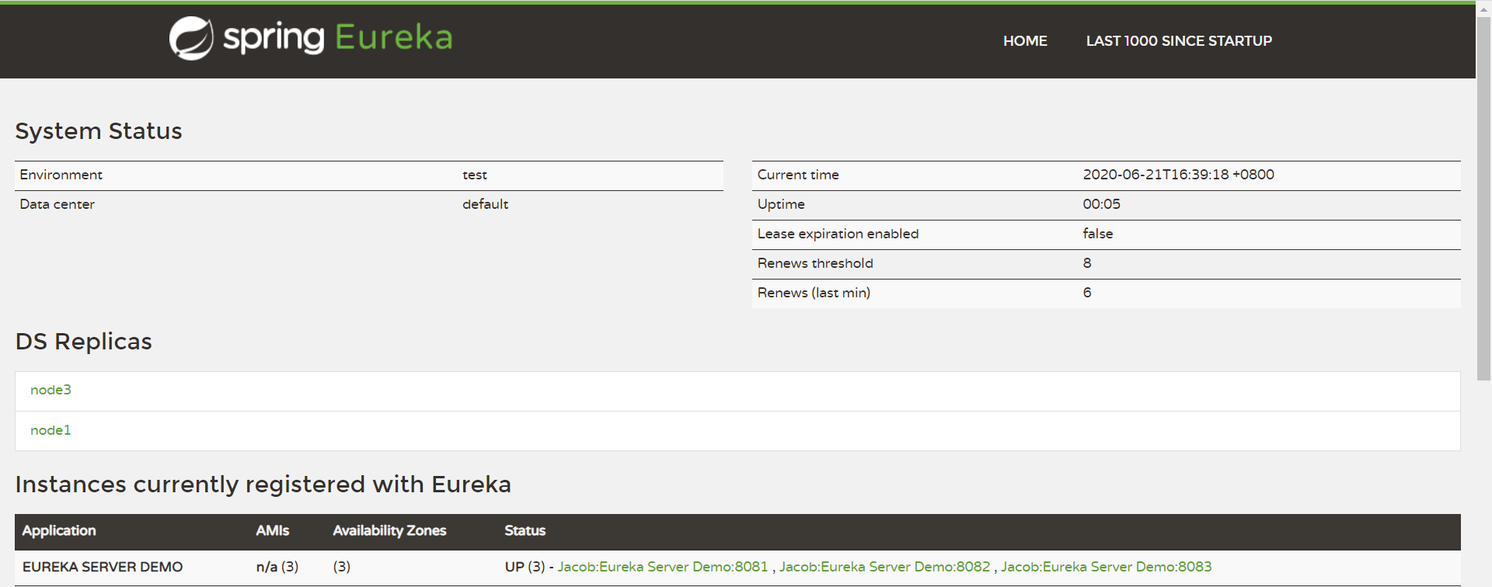This screenshot has width=1492, height=587.
Task: Click the Renews (last min) label
Action: click(814, 293)
